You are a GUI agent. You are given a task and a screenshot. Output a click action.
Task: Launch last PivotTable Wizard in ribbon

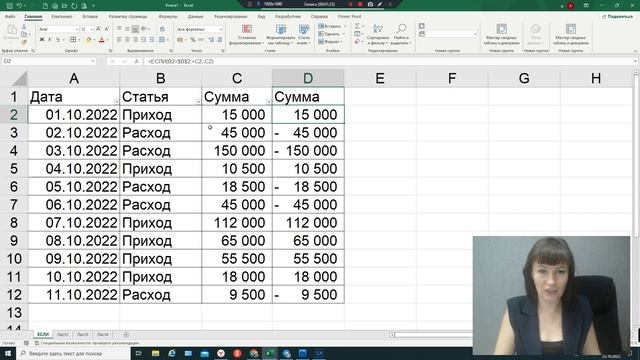[571, 34]
